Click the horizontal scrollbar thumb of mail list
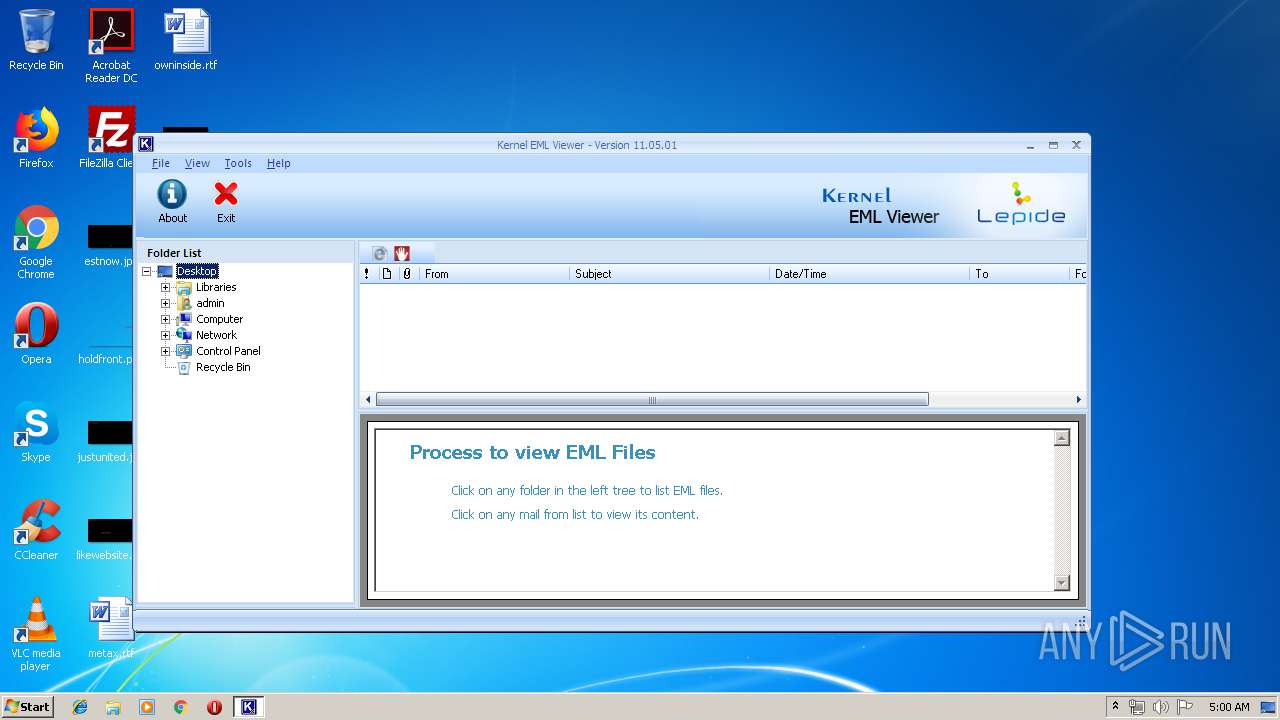 coord(652,399)
